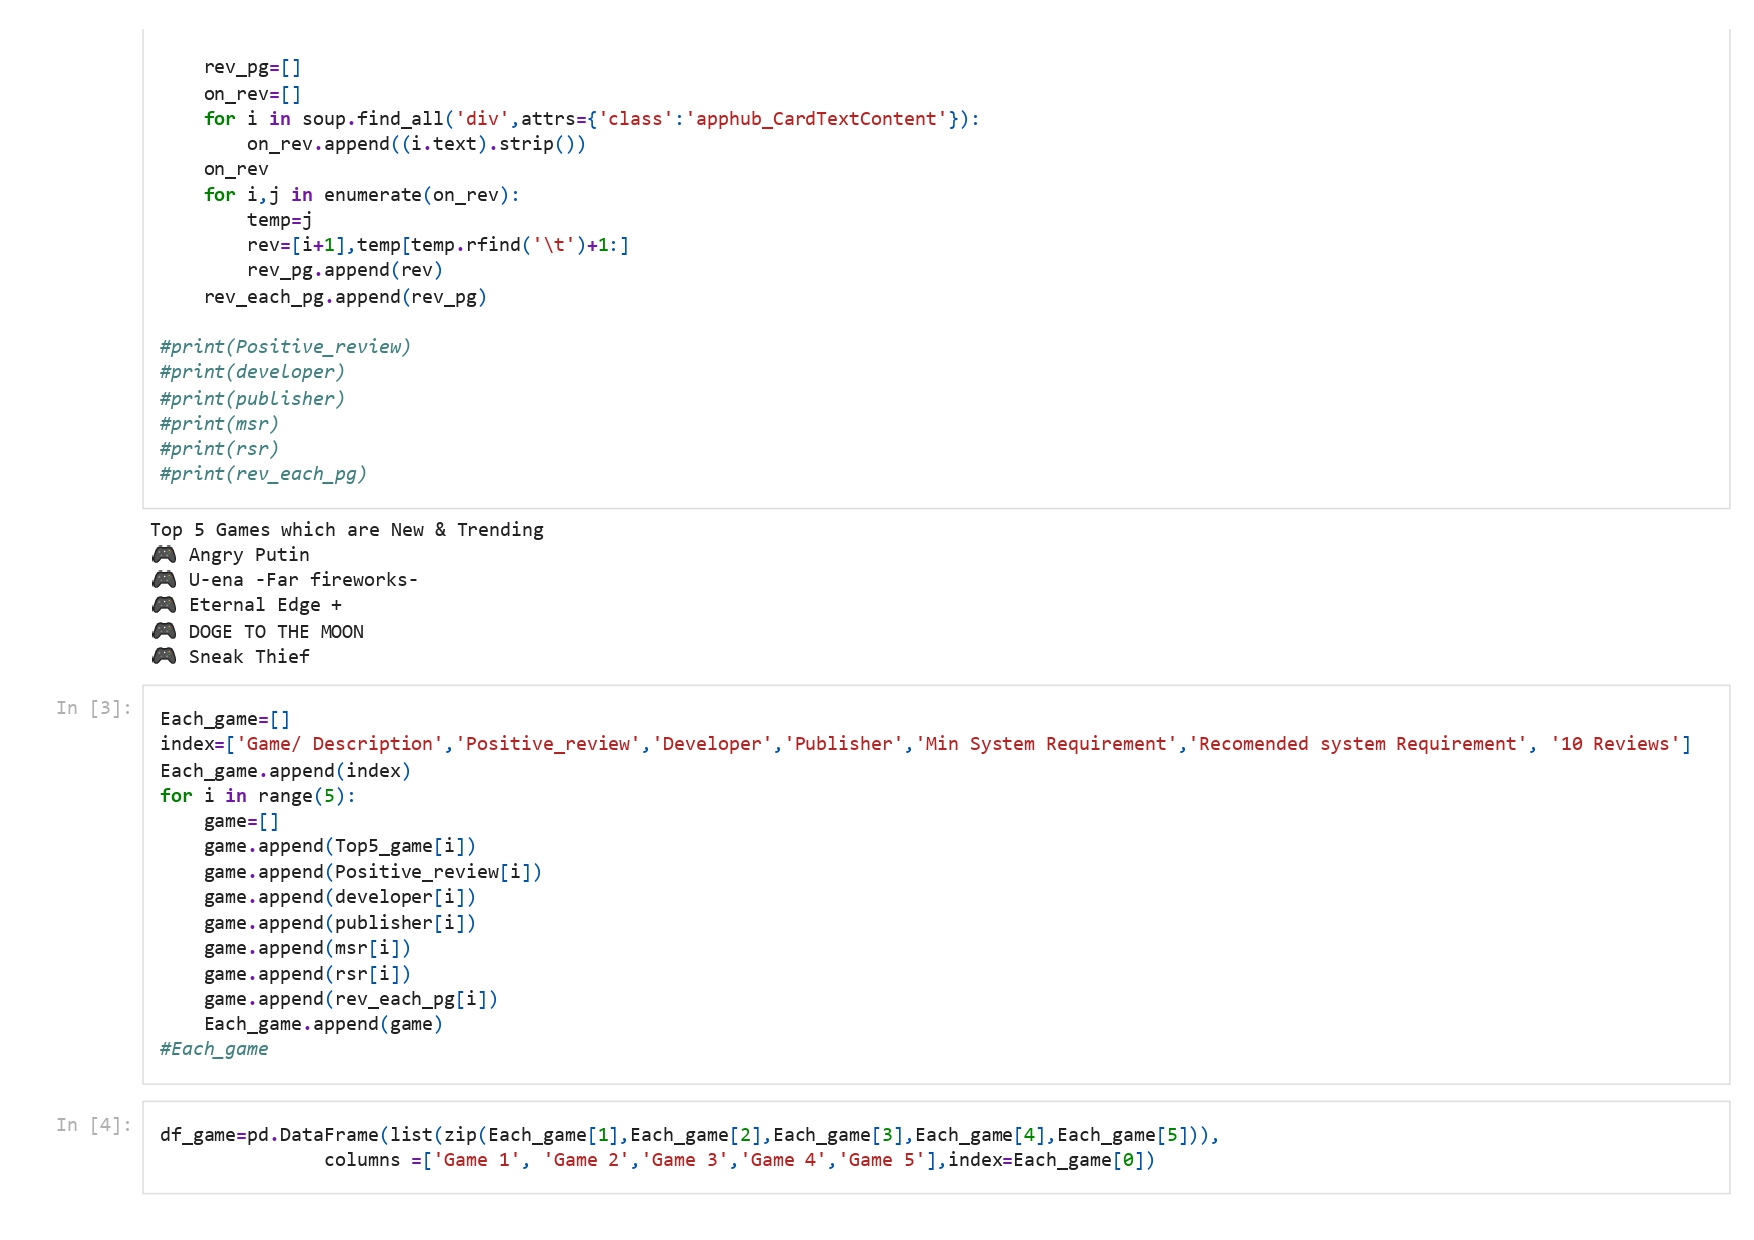Place cursor on the '#print(rsr)' comment

[219, 449]
